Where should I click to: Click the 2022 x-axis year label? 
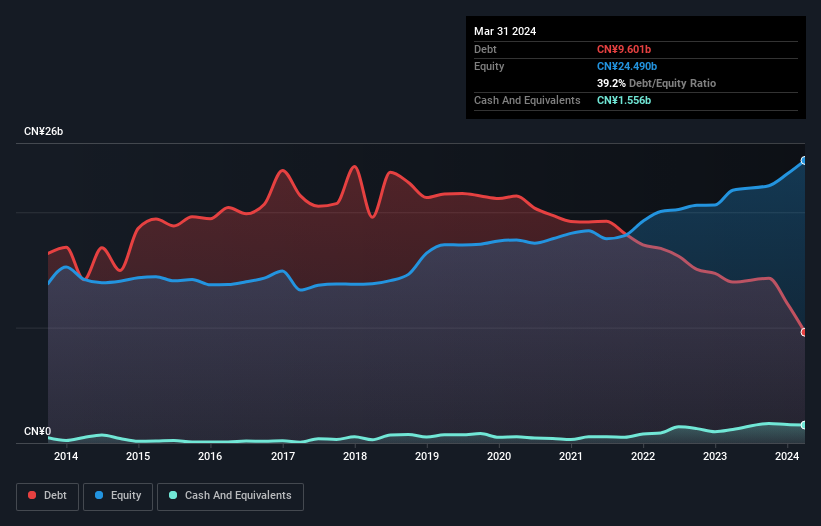tap(643, 457)
